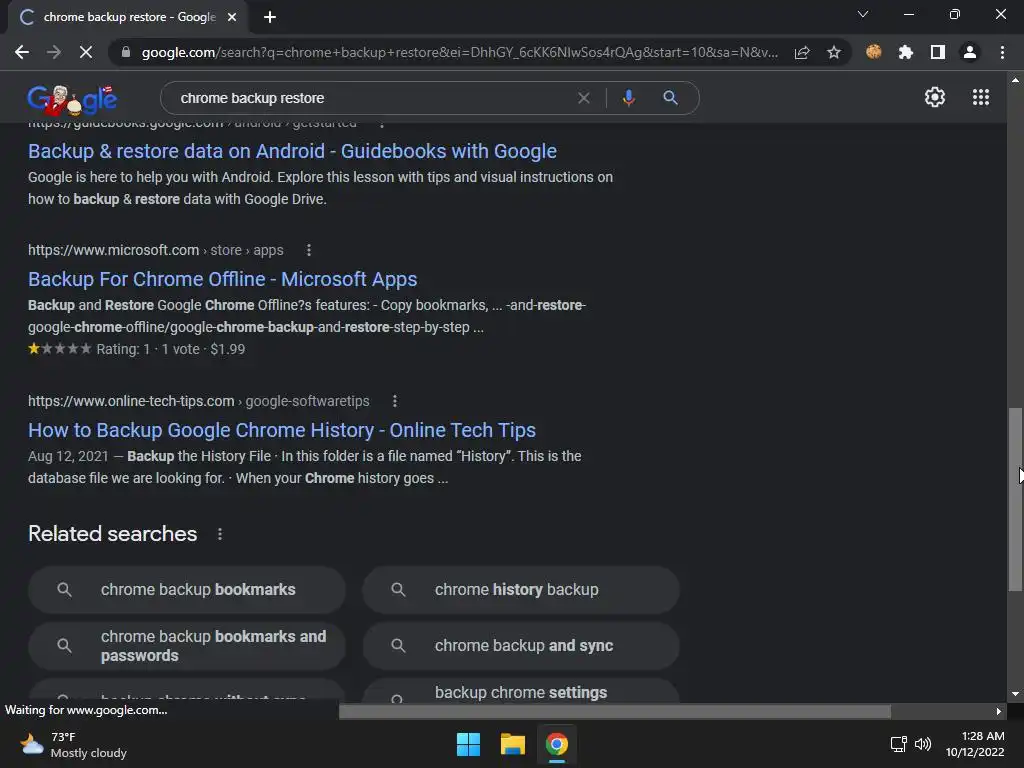The width and height of the screenshot is (1024, 768).
Task: Search chrome backup bookmarks suggestion
Action: (x=187, y=590)
